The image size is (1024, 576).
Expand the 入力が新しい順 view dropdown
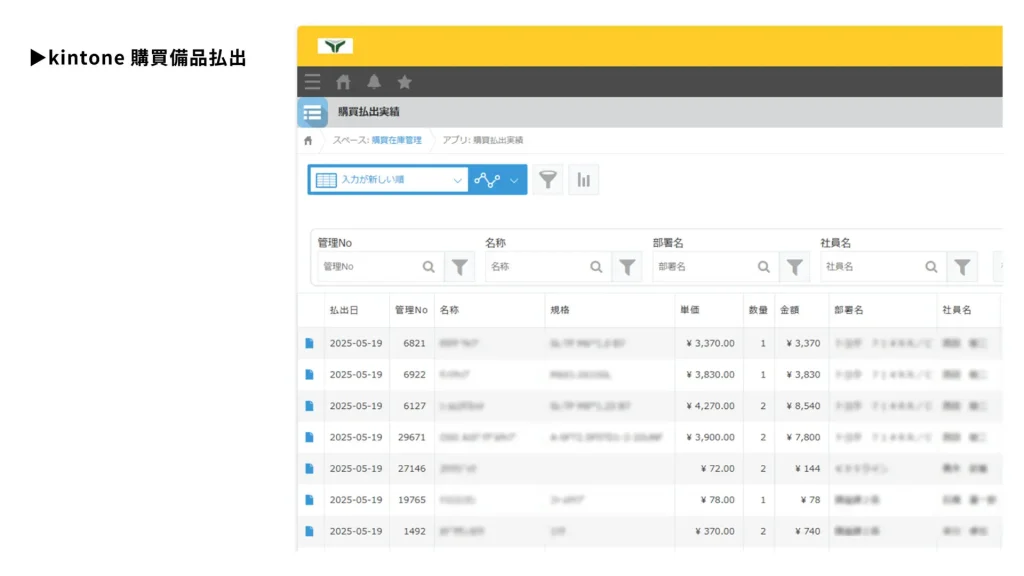coord(457,181)
